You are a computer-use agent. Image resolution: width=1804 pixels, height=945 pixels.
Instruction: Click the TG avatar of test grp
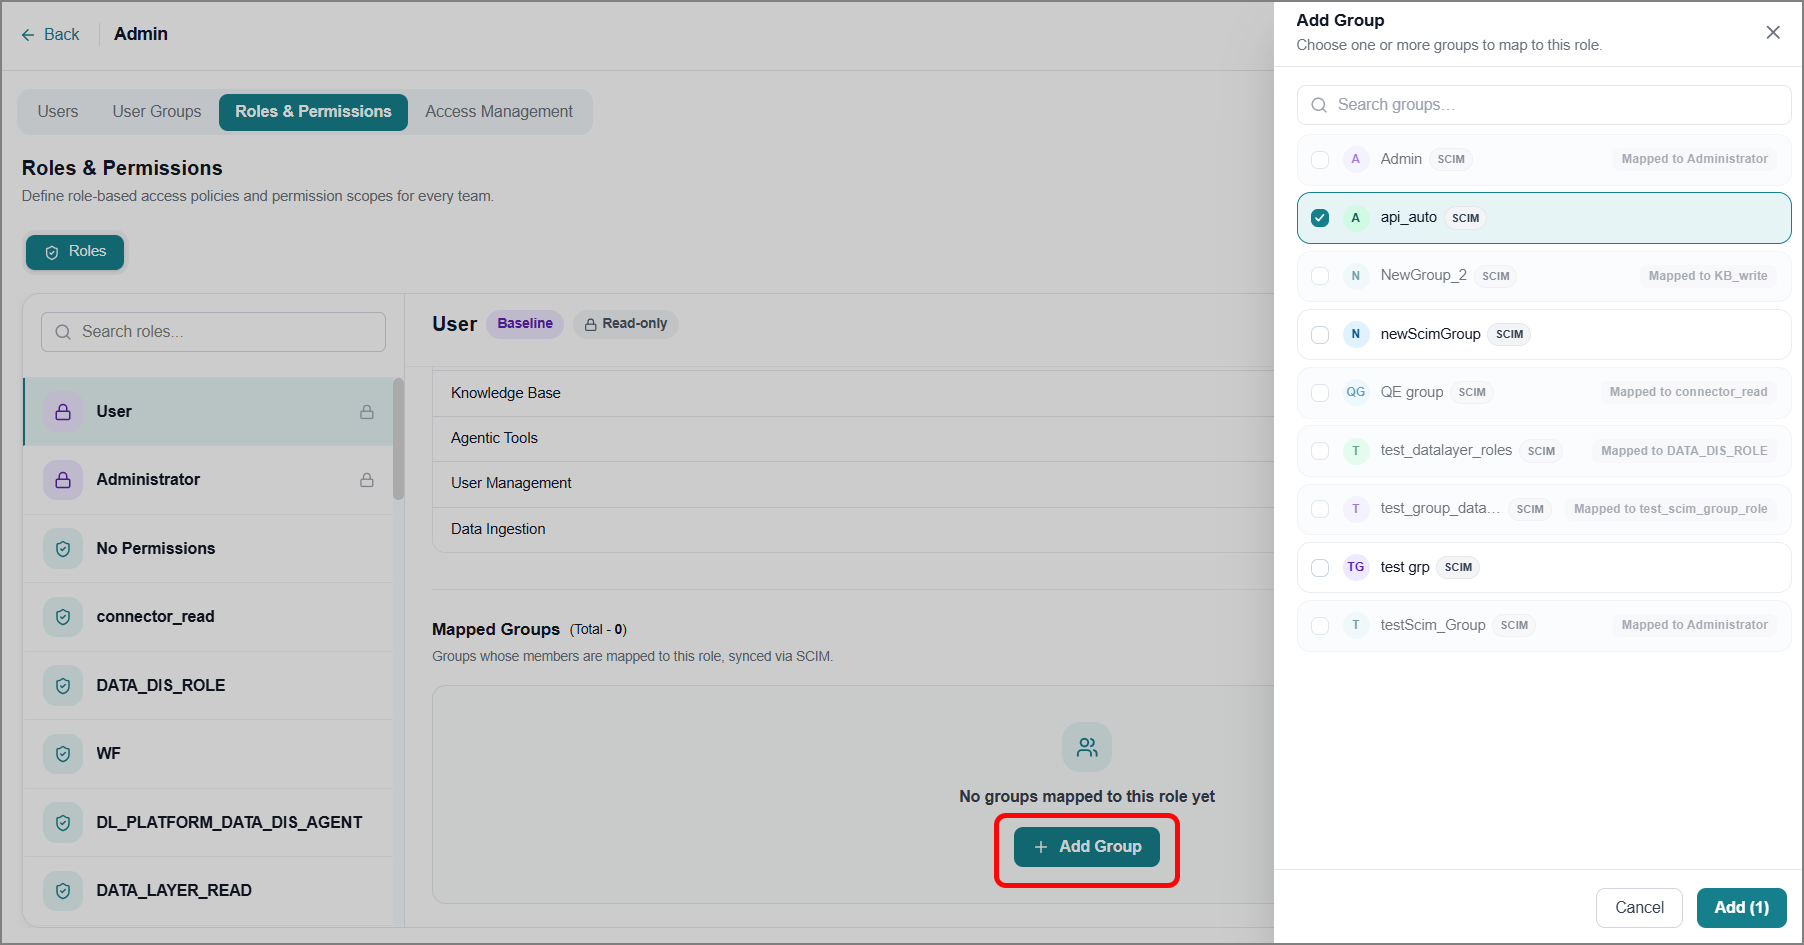pos(1356,567)
